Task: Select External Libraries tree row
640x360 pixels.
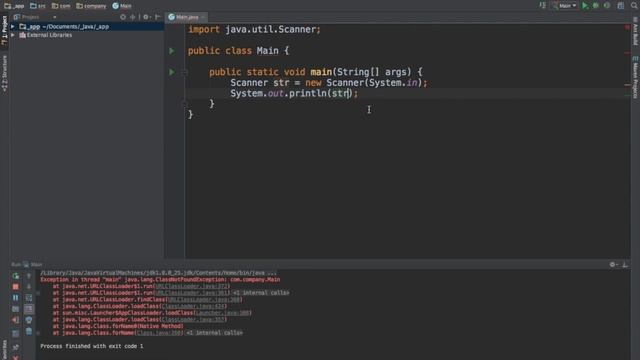Action: 87,35
